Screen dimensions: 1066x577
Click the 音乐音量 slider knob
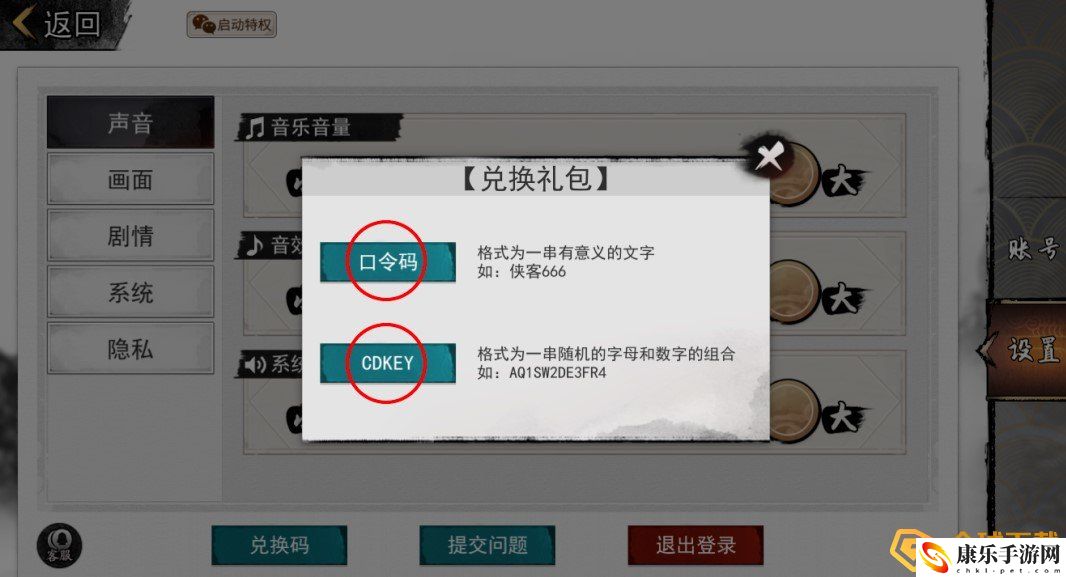click(x=794, y=175)
